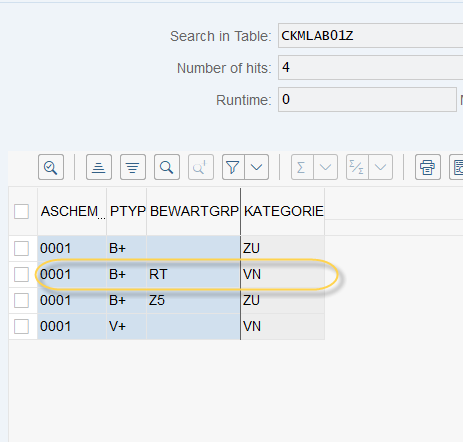Click the KATEGORIE column header
This screenshot has height=442, width=463.
(283, 211)
